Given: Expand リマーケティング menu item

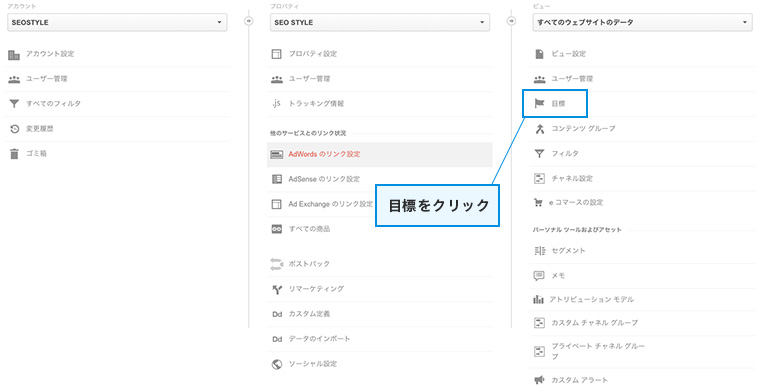Looking at the screenshot, I should point(316,289).
